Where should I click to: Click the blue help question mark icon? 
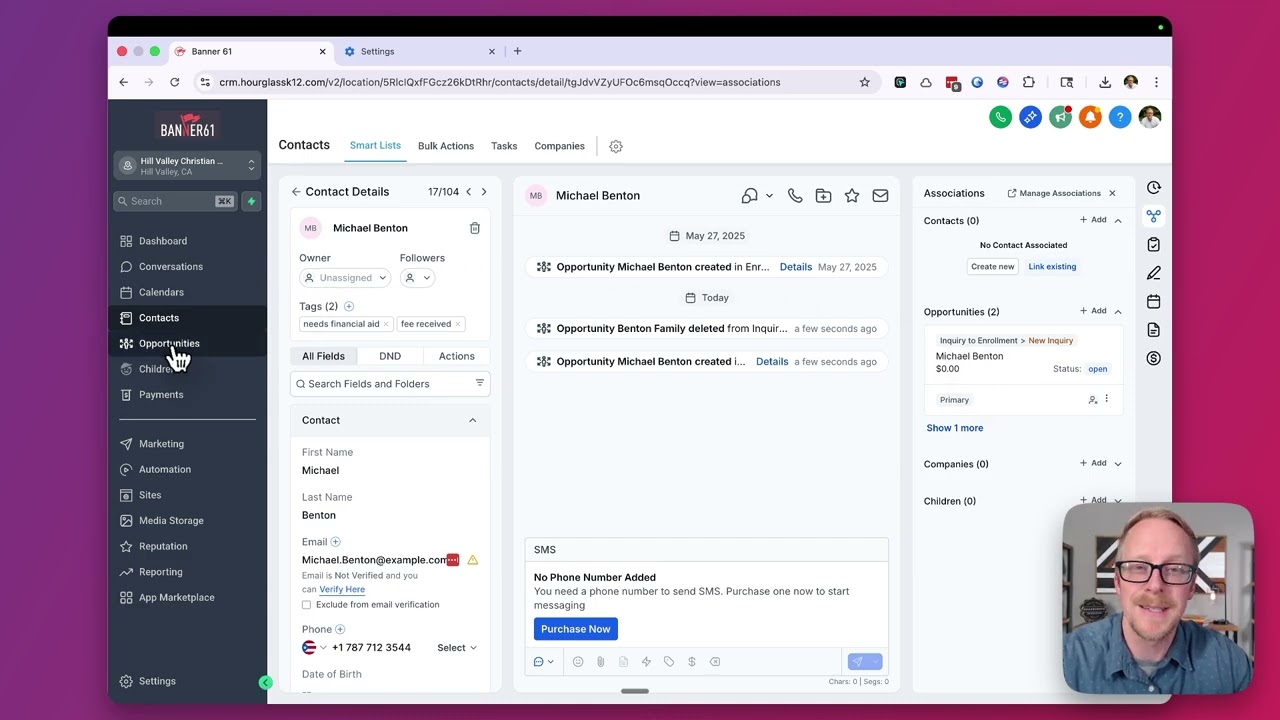click(x=1120, y=117)
